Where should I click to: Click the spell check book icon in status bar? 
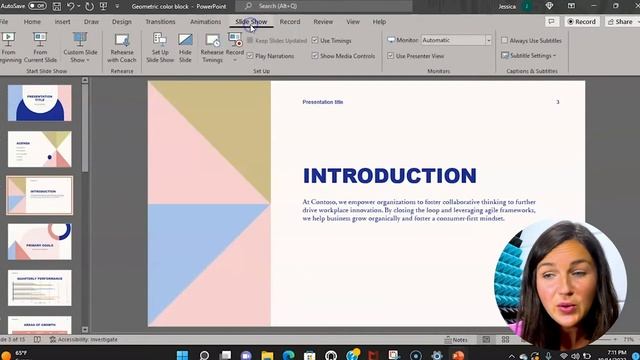pyautogui.click(x=37, y=340)
